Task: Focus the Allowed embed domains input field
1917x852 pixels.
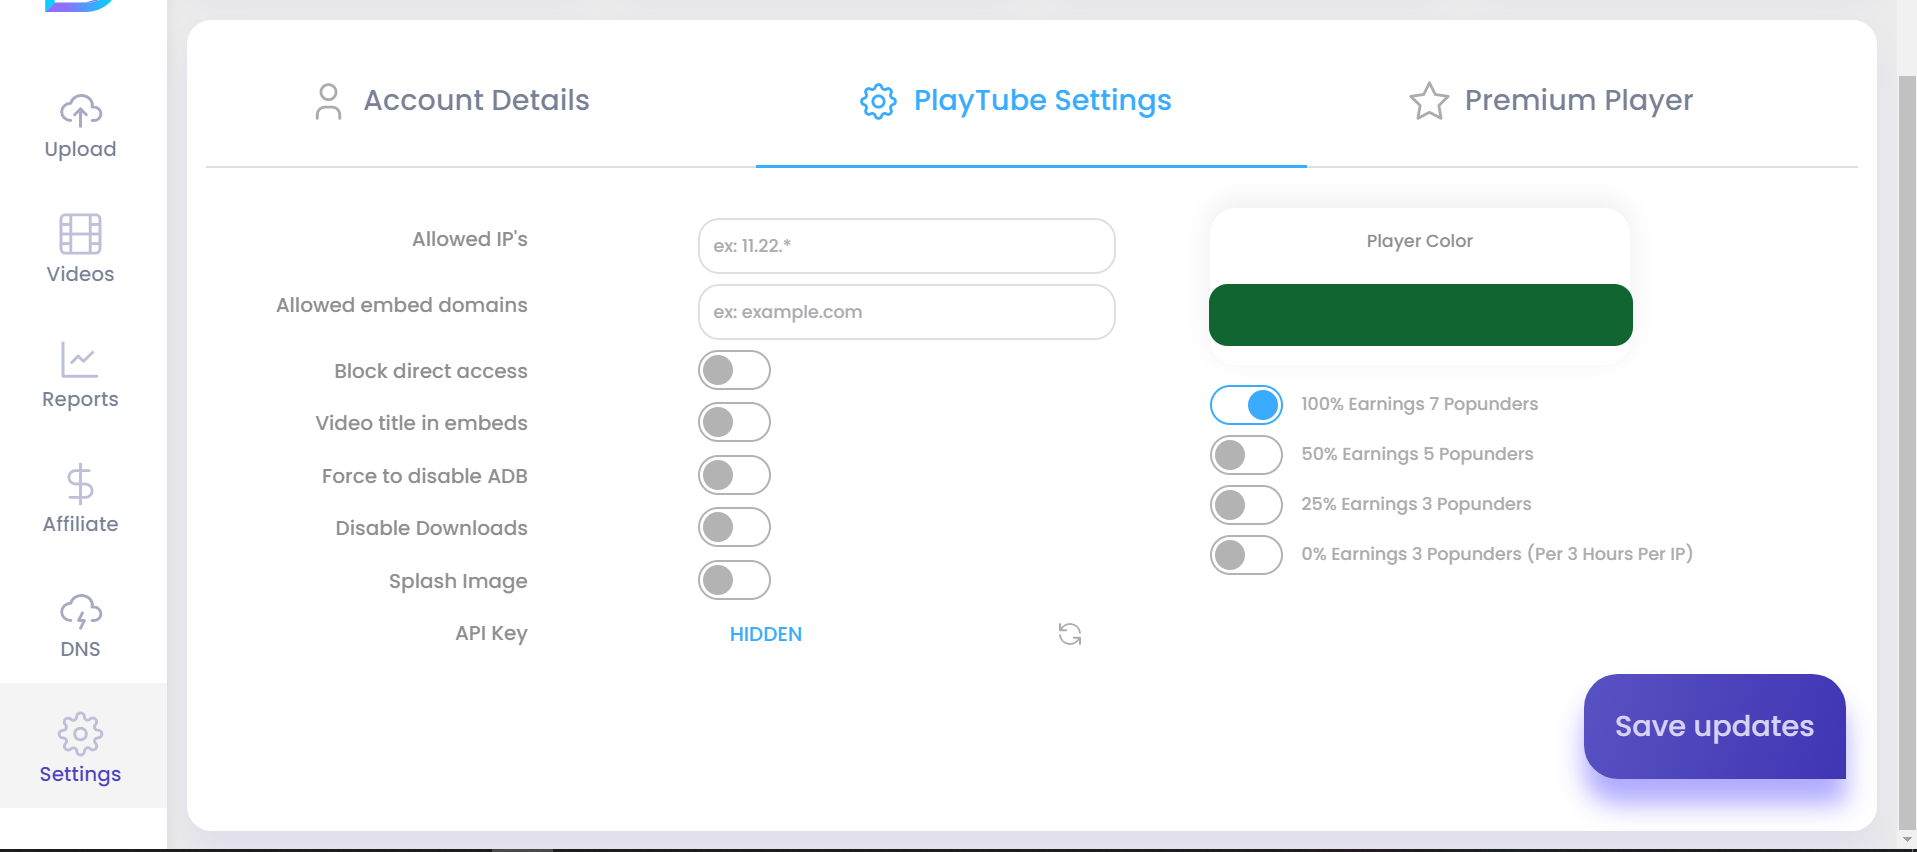Action: pos(906,312)
